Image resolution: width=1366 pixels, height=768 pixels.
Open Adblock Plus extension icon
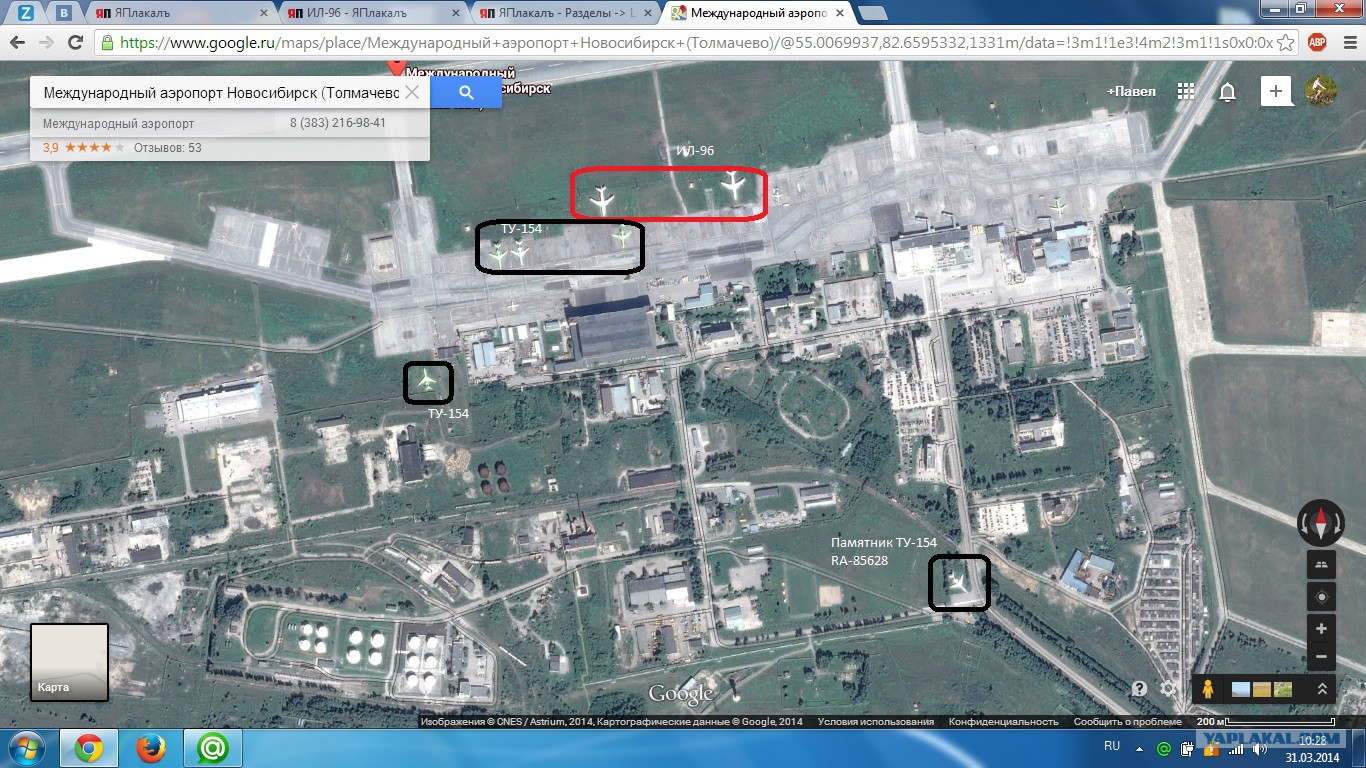coord(1317,42)
